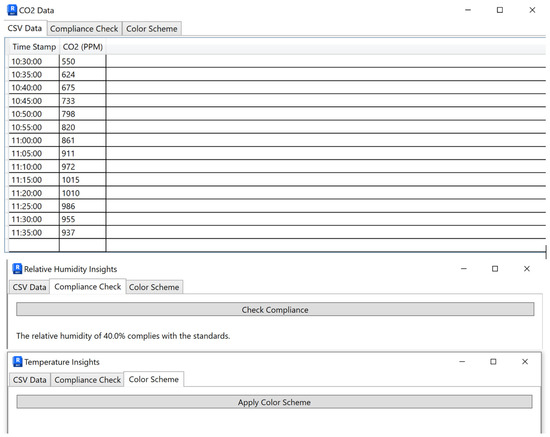Click the Revit icon in CO2 Data title

12,10
